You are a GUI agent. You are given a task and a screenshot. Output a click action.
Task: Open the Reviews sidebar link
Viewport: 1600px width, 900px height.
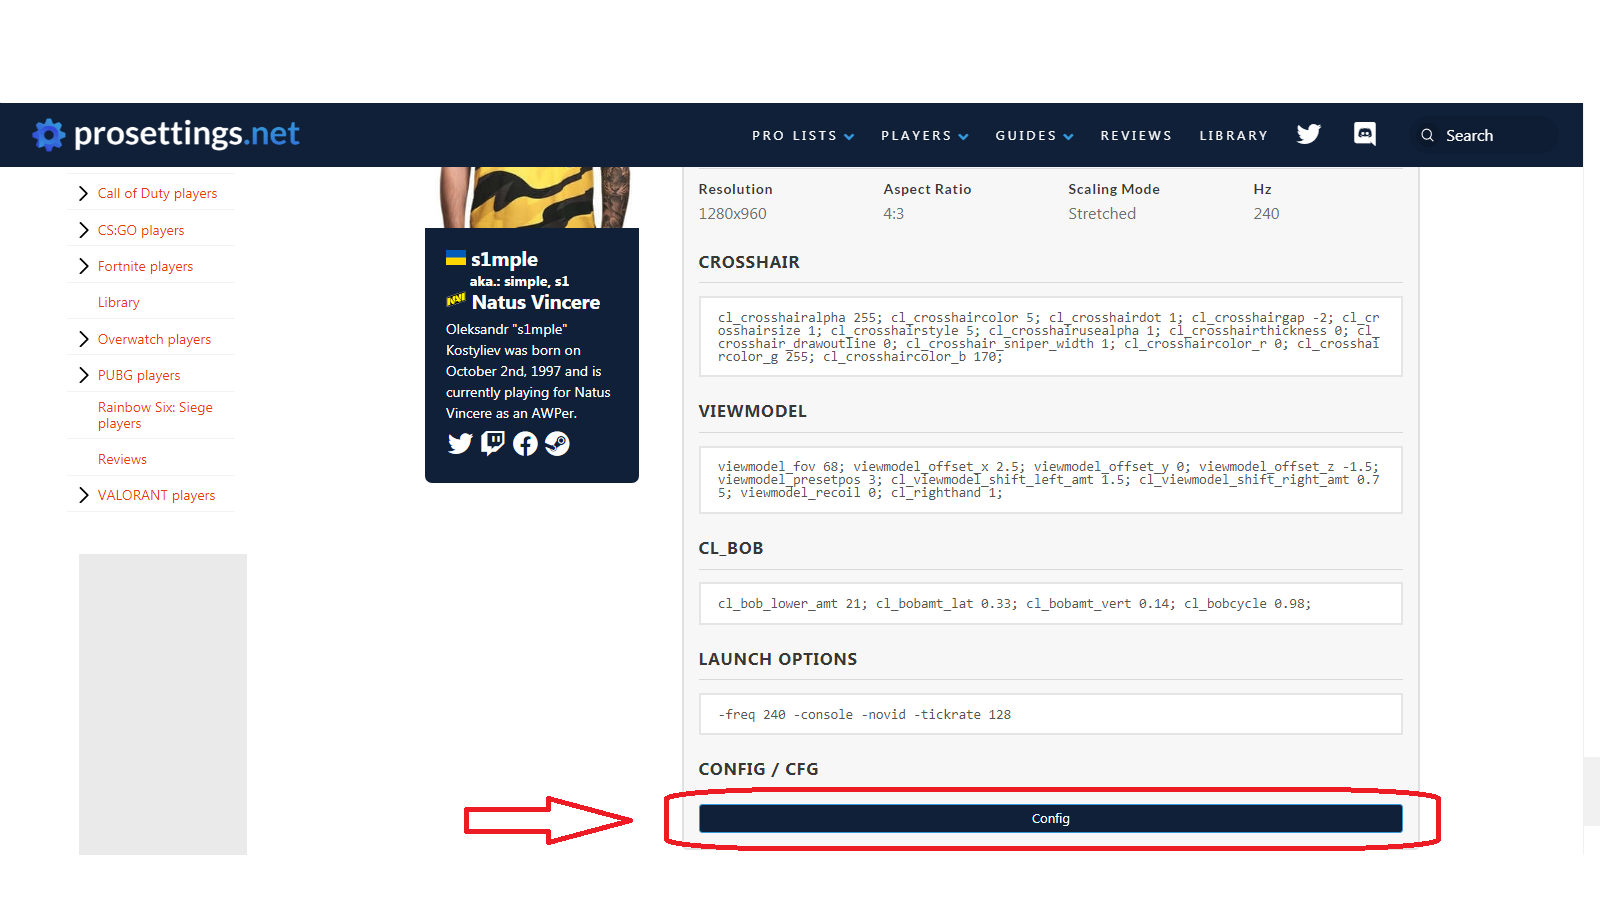[x=122, y=459]
